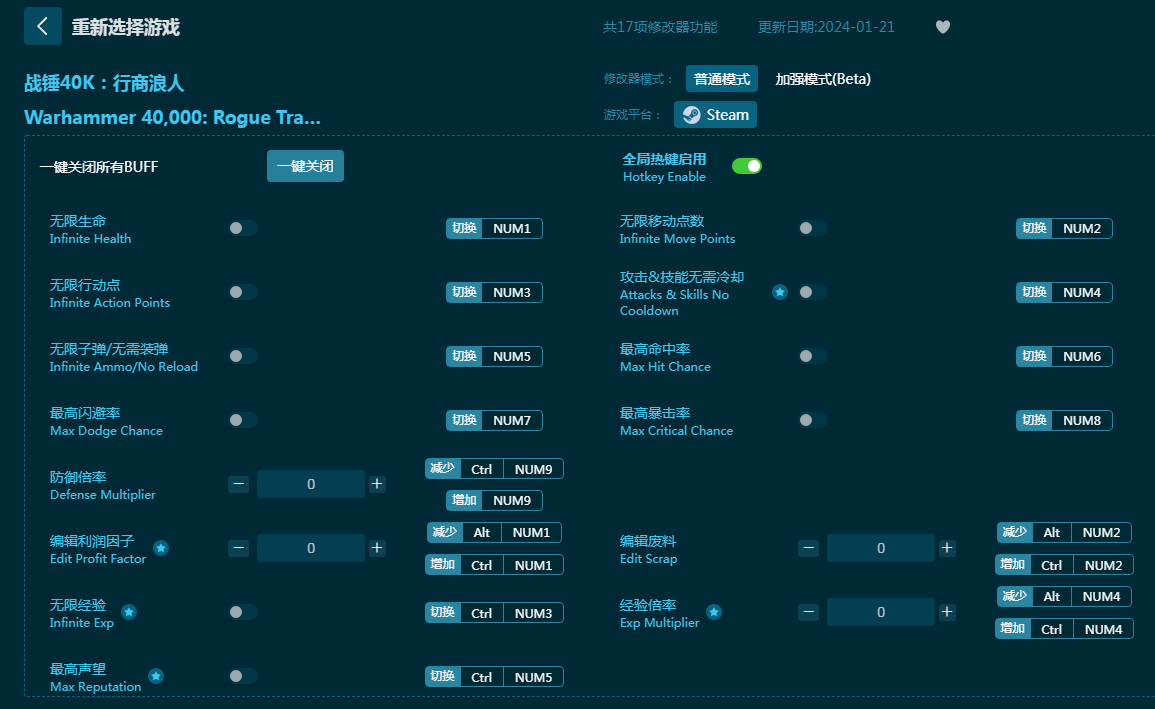Decrease the Exp Multiplier value
The width and height of the screenshot is (1155, 709).
[x=808, y=612]
